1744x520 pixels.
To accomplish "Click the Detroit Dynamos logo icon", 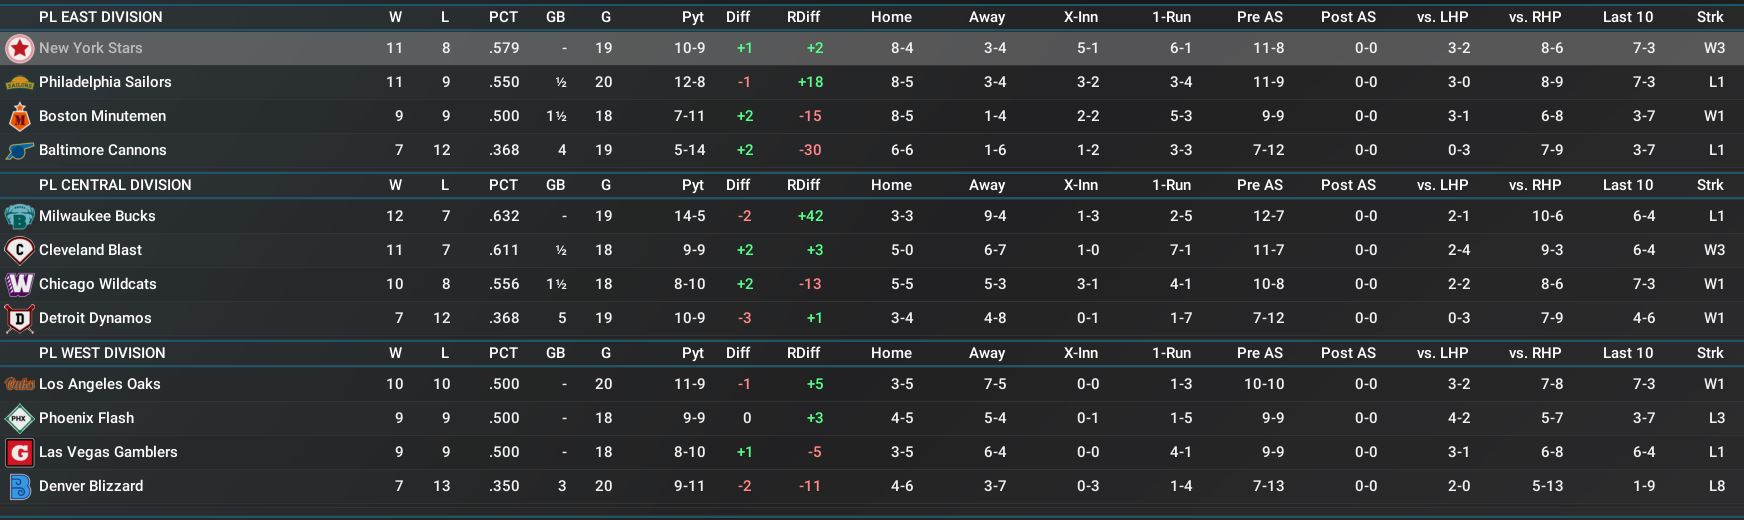I will point(19,319).
